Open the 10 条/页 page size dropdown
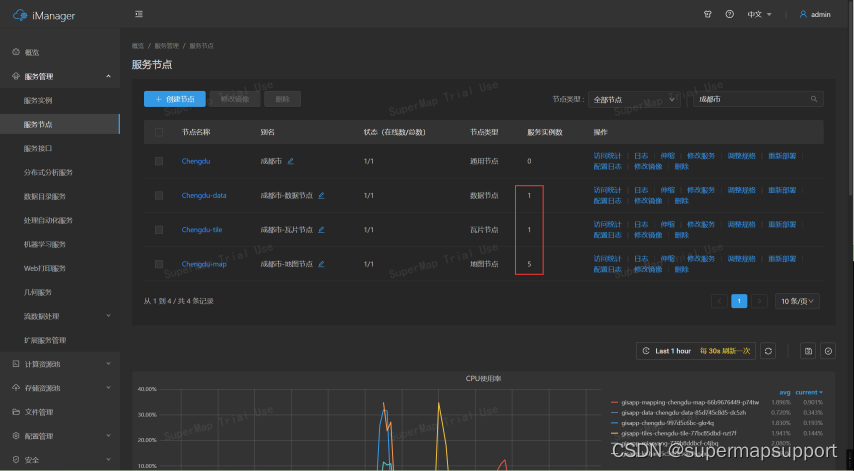Viewport: 854px width, 471px height. (799, 300)
